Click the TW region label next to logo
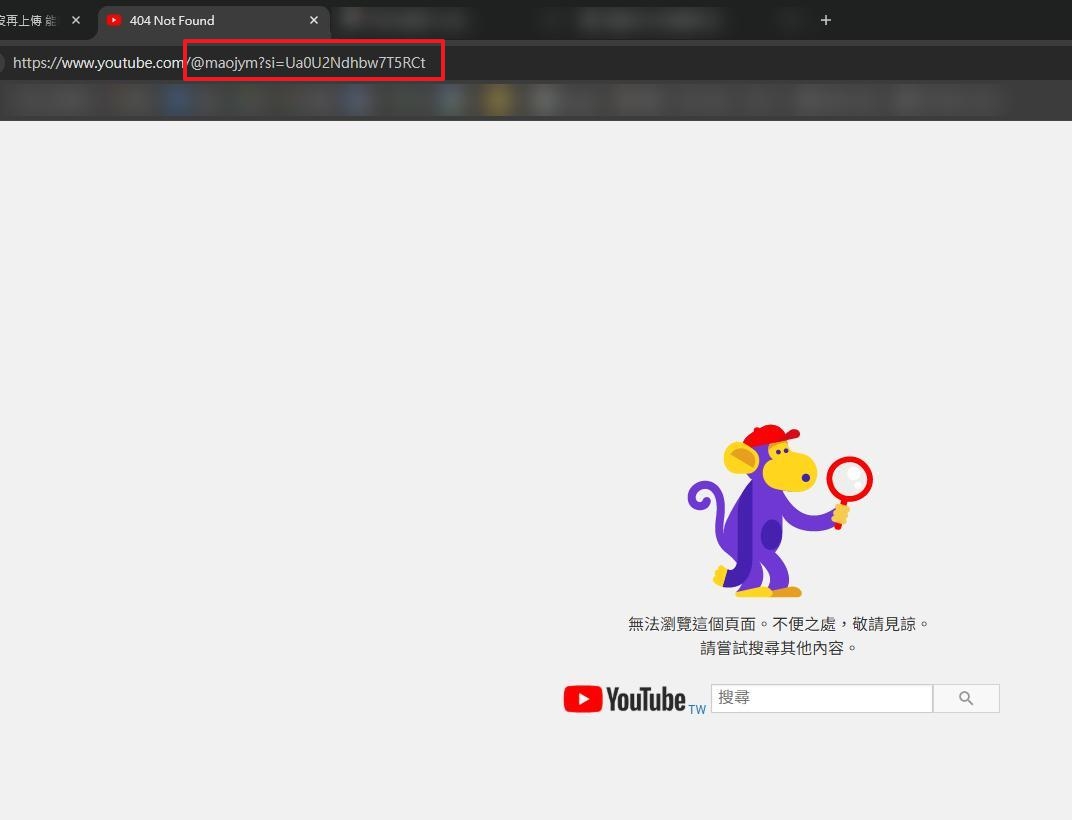 pos(697,709)
